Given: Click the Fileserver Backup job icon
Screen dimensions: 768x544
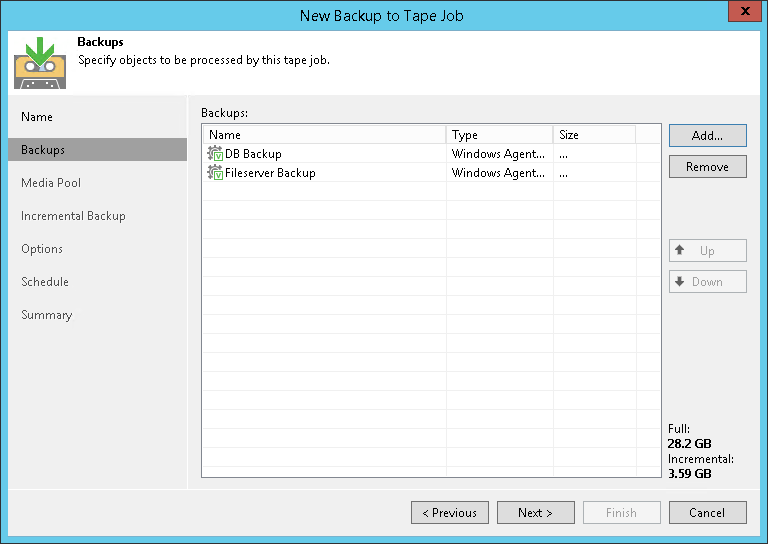Looking at the screenshot, I should [215, 173].
